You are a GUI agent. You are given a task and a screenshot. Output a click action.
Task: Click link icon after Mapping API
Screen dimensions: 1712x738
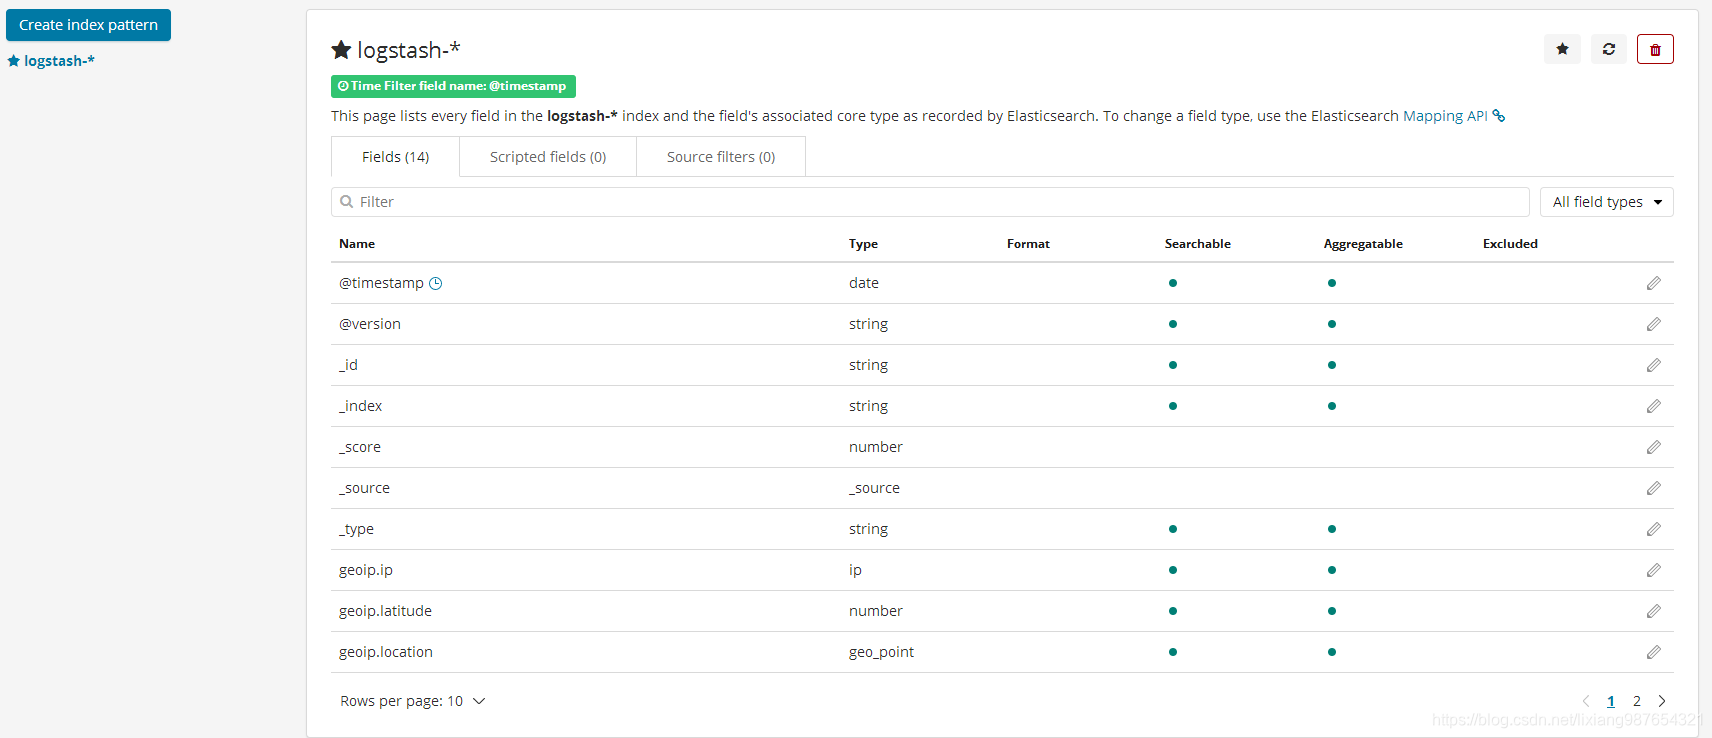pyautogui.click(x=1499, y=116)
